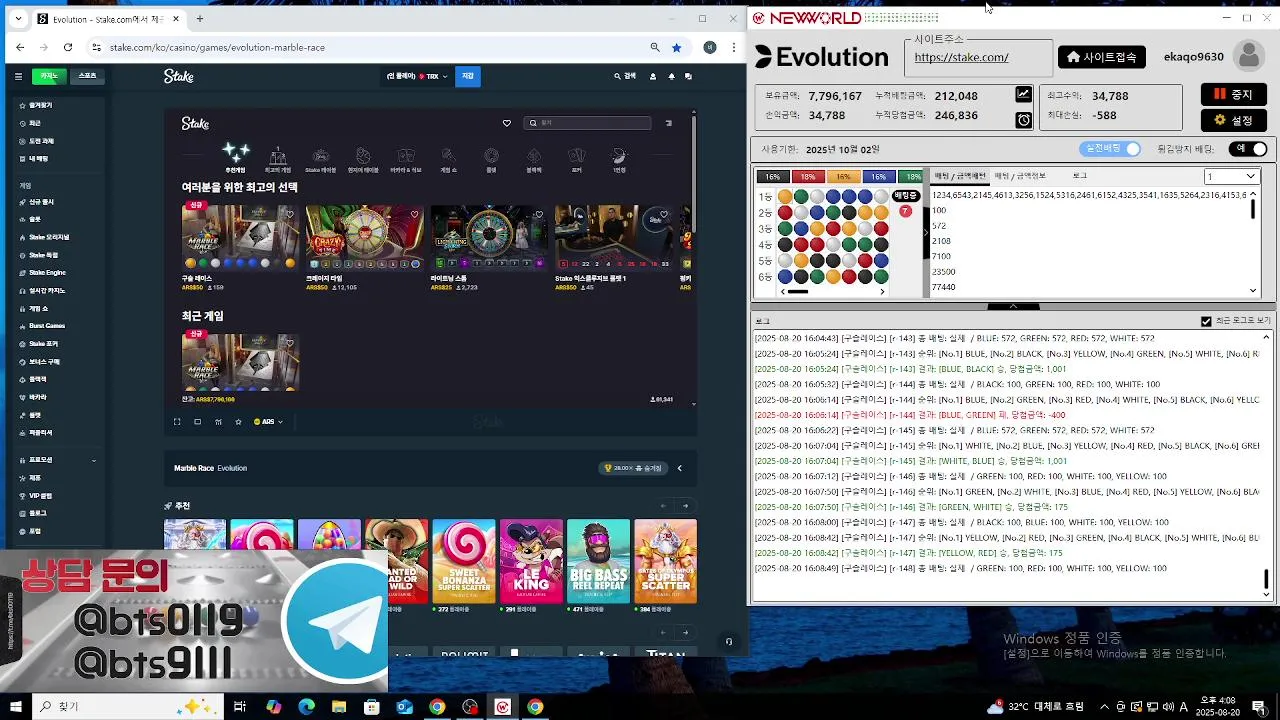
Task: Click the blue 지갑 wallet button
Action: tap(467, 76)
